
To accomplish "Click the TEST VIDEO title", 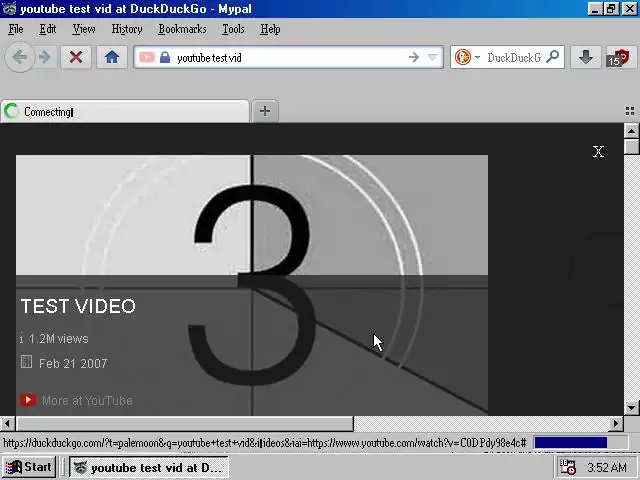I will coord(78,306).
